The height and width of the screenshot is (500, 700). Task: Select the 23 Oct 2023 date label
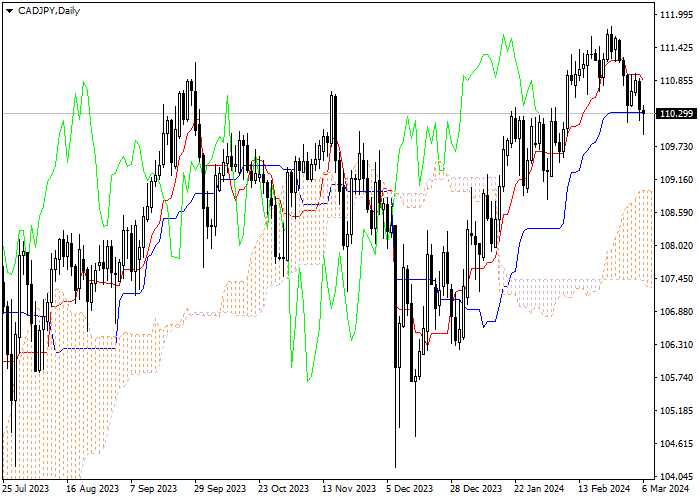283,488
